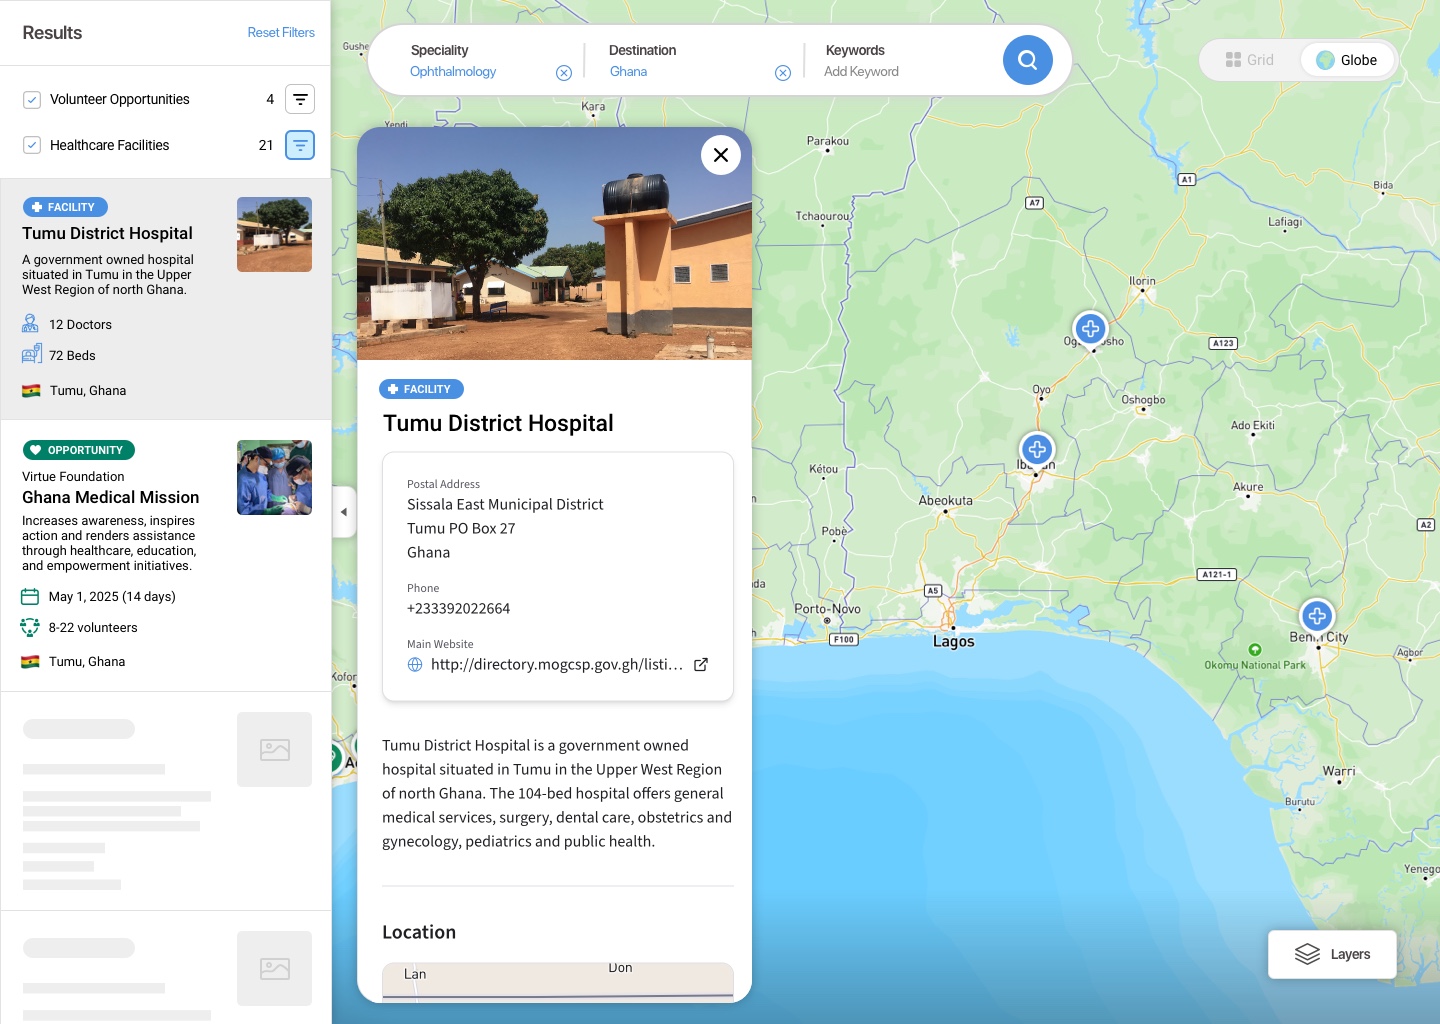Uncheck the Healthcare Facilities checkbox

coord(32,145)
